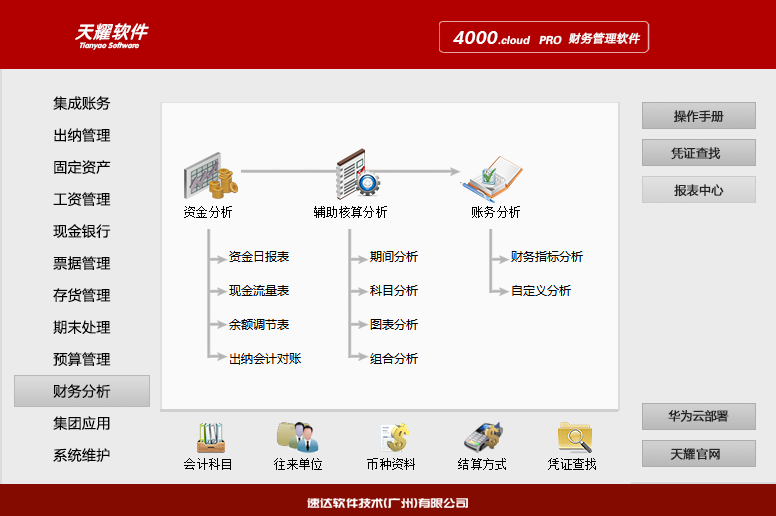
Task: Select 现金银行 in the sidebar
Action: click(x=82, y=231)
